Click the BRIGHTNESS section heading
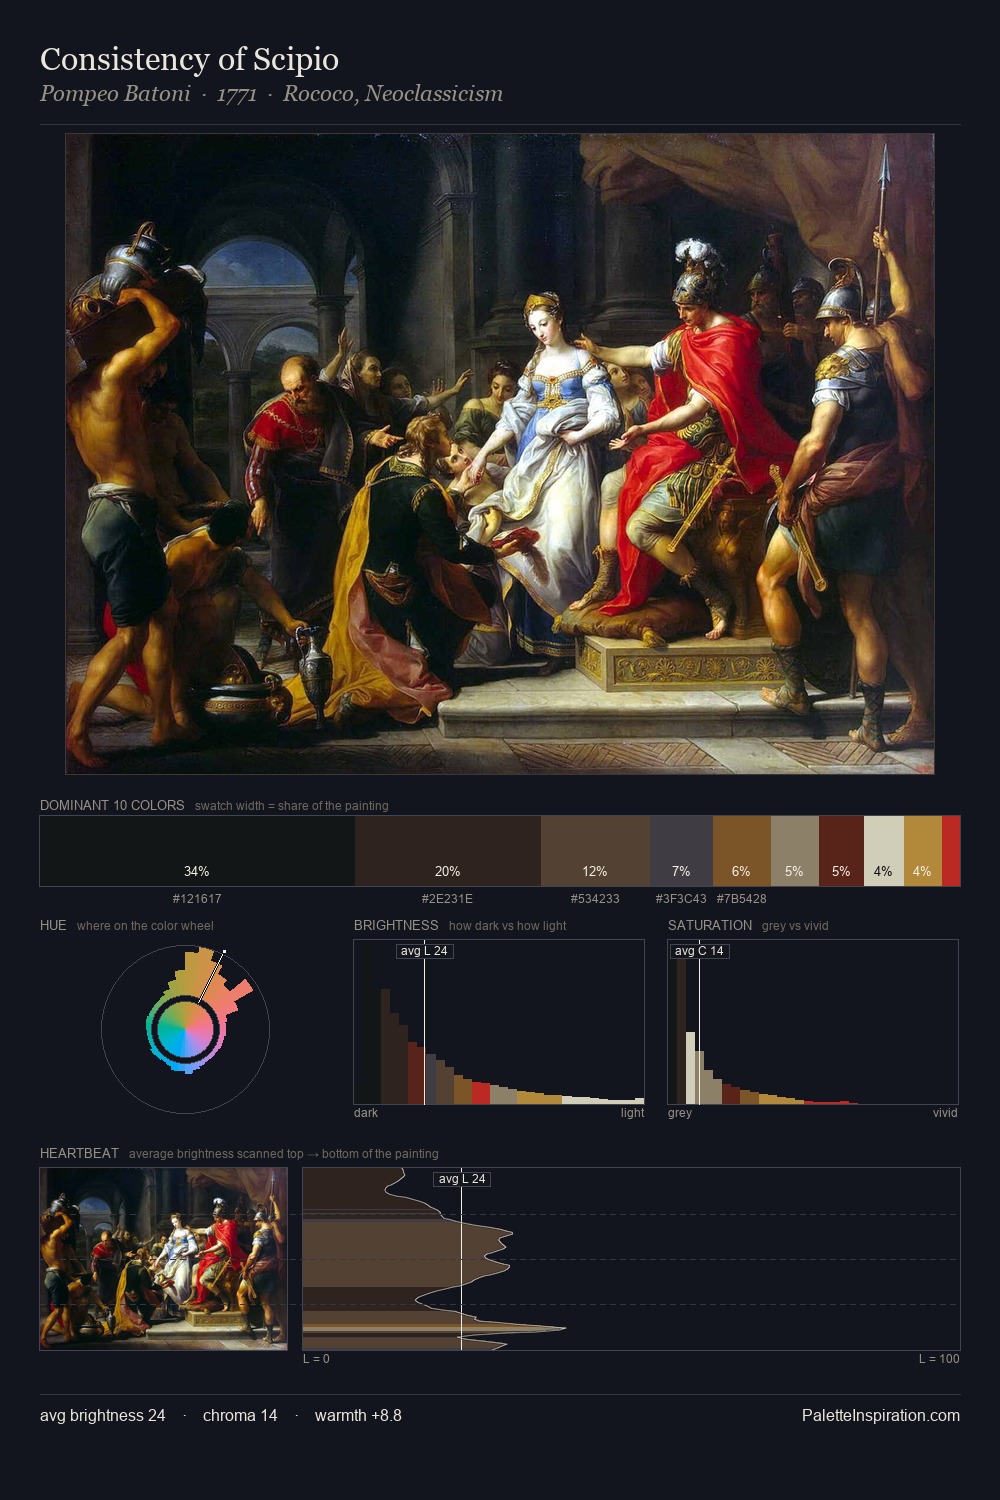 [x=396, y=925]
